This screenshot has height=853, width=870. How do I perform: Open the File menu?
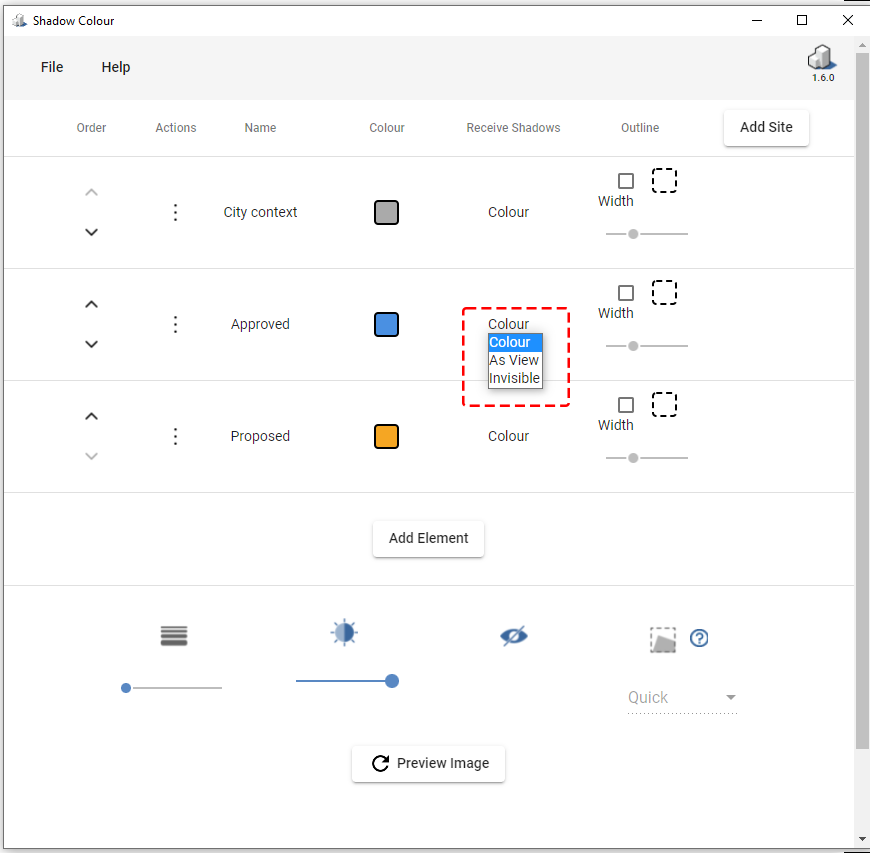tap(52, 67)
